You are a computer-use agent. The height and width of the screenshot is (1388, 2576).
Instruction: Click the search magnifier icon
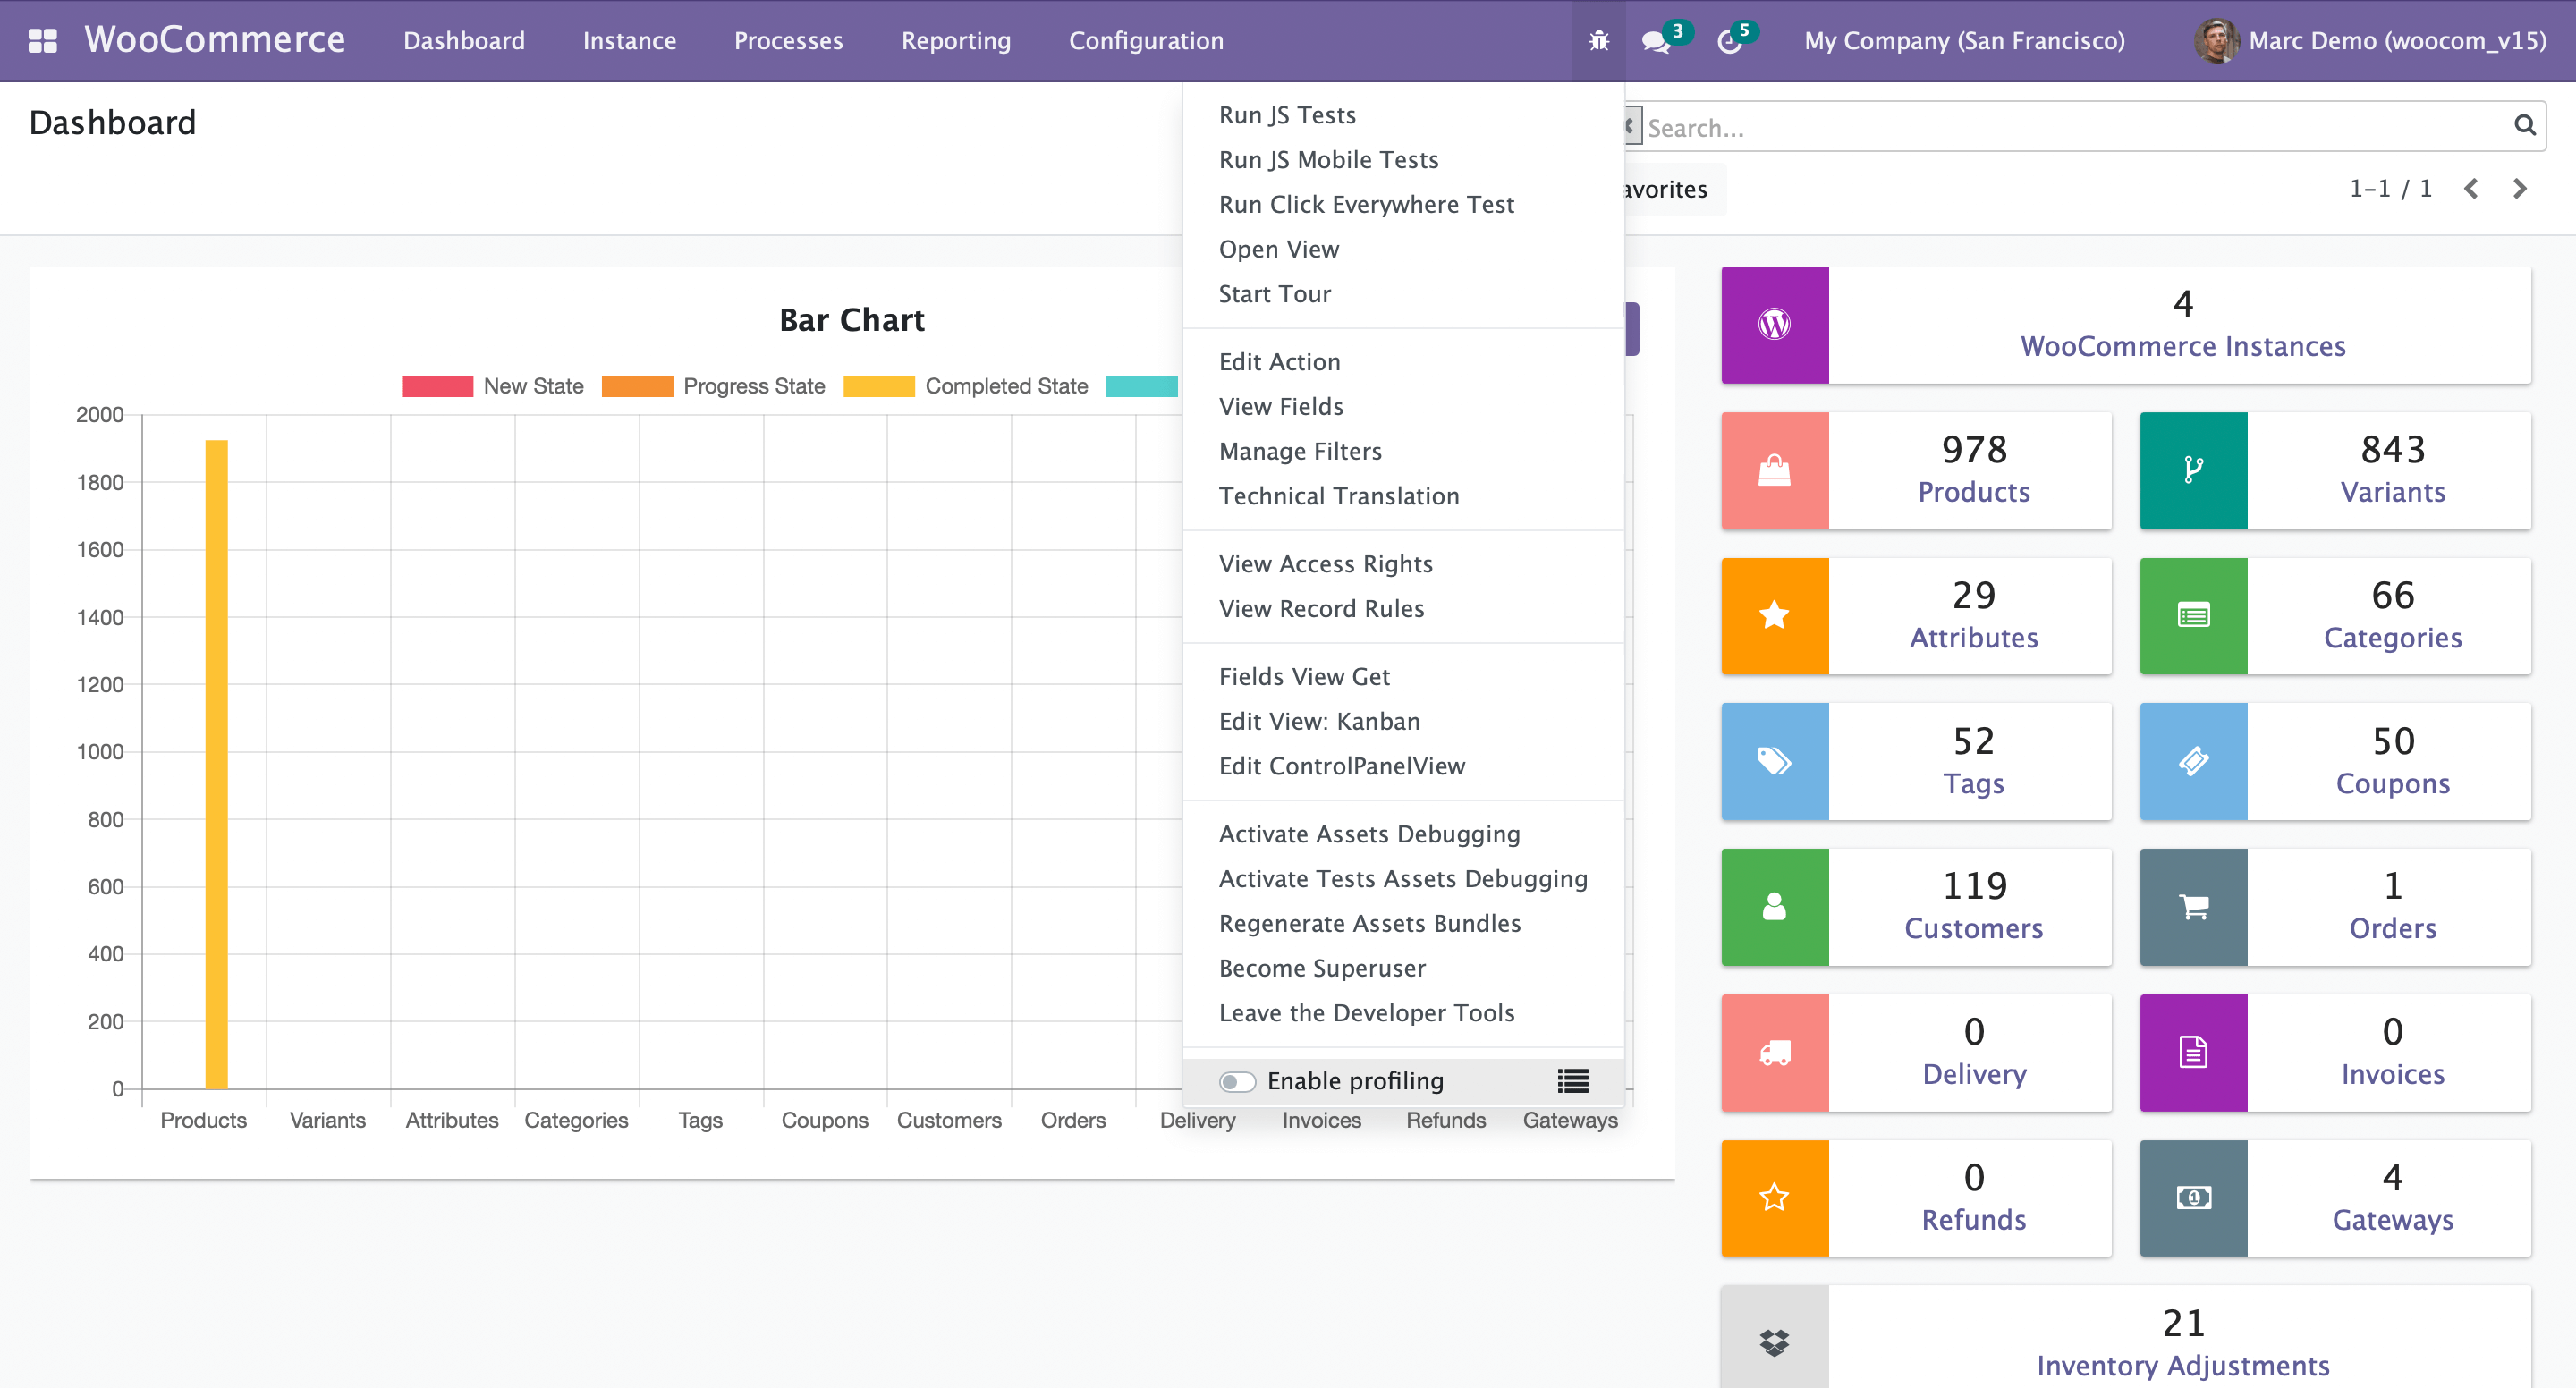pyautogui.click(x=2524, y=126)
